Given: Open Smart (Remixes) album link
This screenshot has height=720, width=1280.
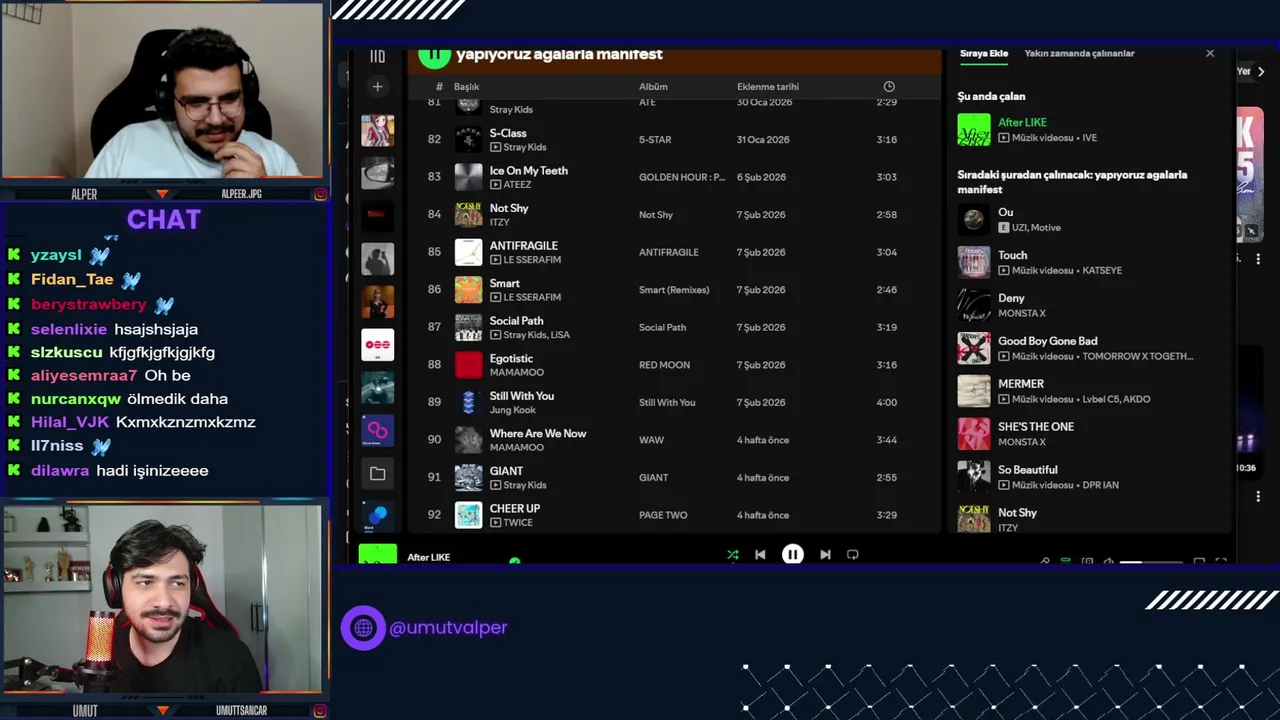Looking at the screenshot, I should [x=674, y=290].
